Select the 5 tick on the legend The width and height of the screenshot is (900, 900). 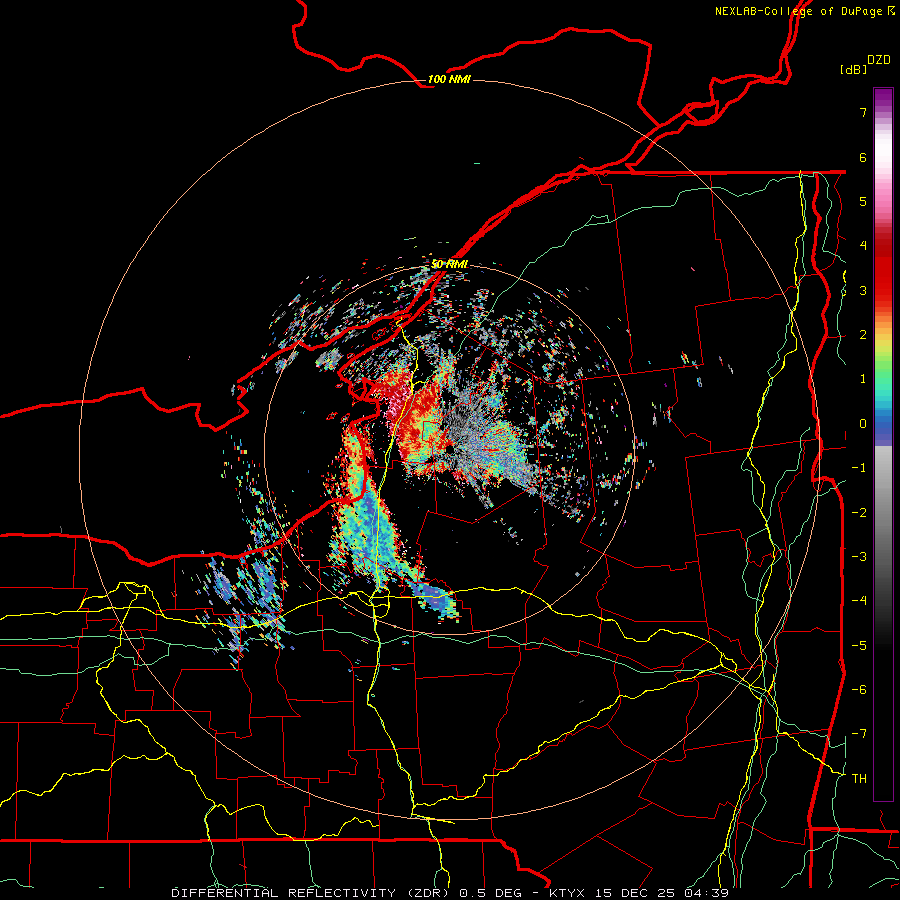(x=863, y=201)
